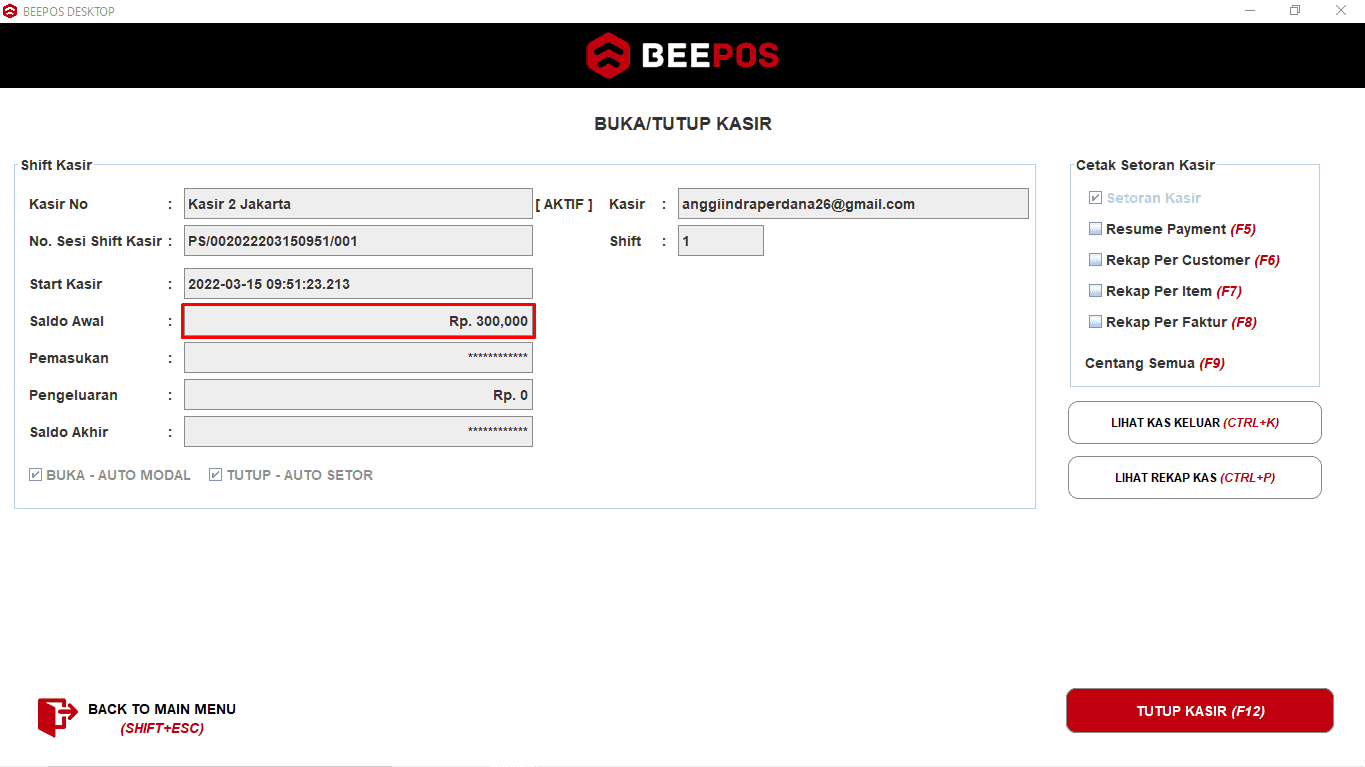Click the BEEPOS Desktop title bar app icon
Viewport: 1365px width, 767px height.
[x=10, y=11]
